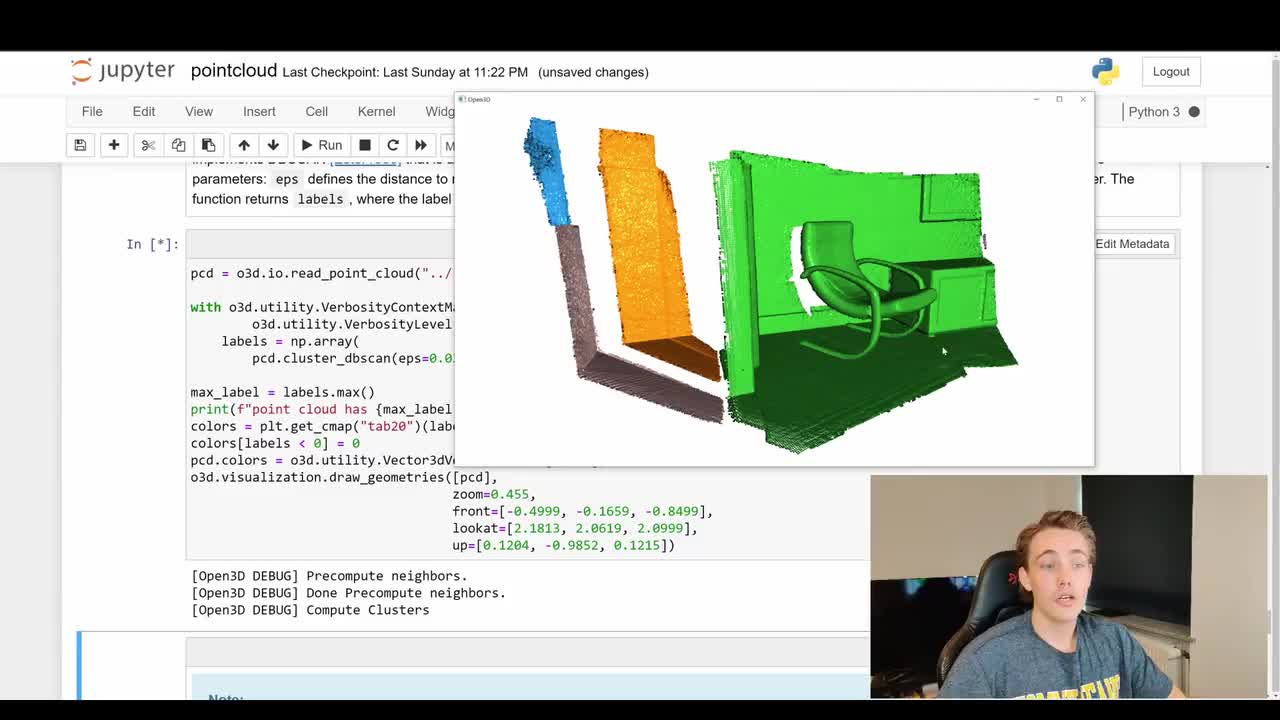Viewport: 1280px width, 720px height.
Task: Click the blue point cloud cluster
Action: tap(547, 170)
